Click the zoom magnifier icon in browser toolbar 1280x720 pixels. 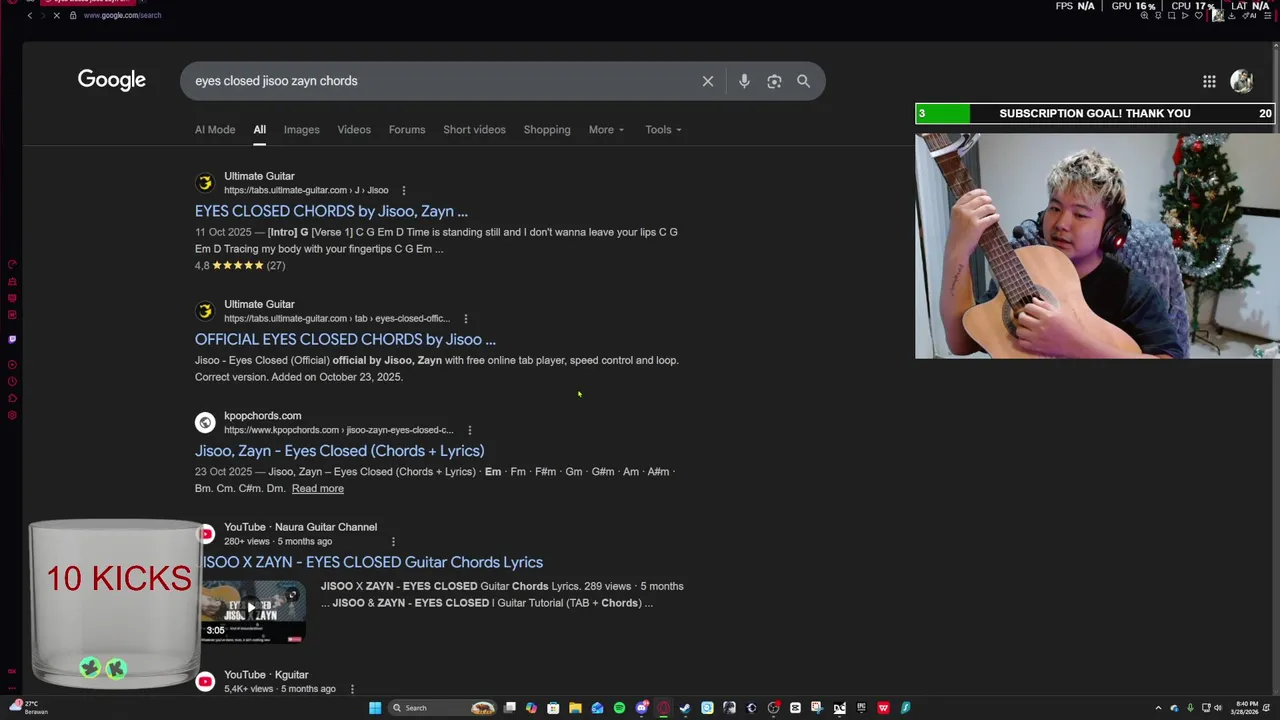pos(1144,16)
